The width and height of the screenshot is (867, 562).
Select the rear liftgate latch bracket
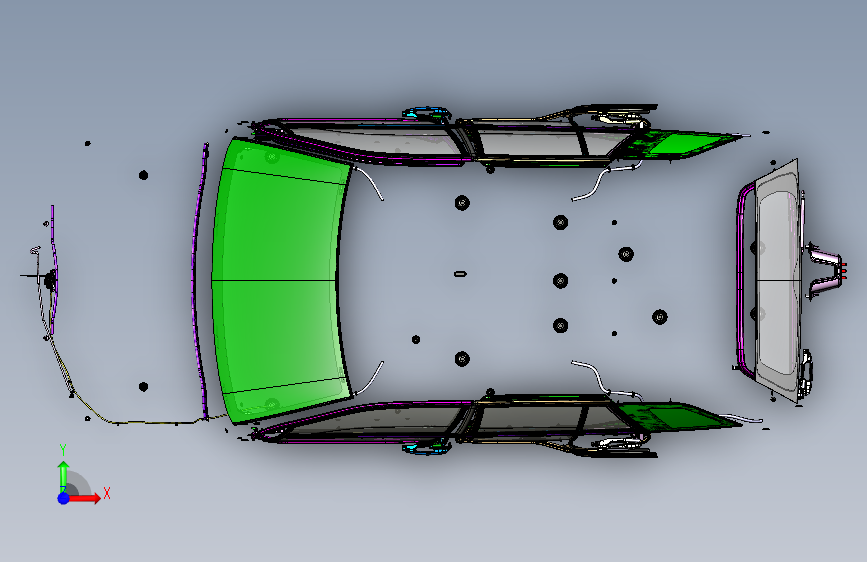click(x=825, y=271)
